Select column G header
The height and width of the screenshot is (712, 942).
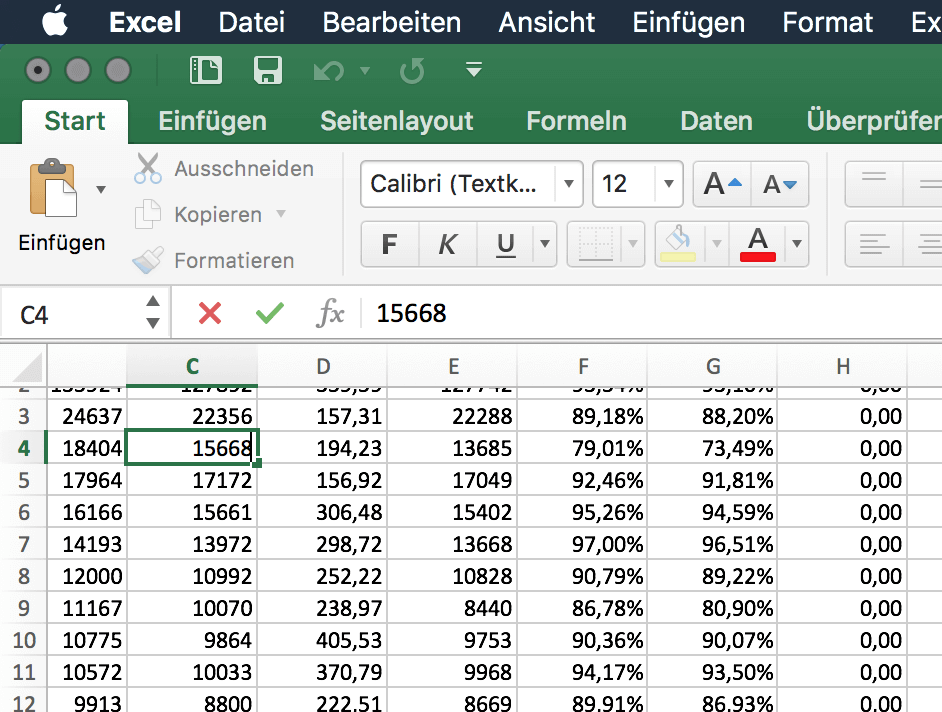coord(713,366)
